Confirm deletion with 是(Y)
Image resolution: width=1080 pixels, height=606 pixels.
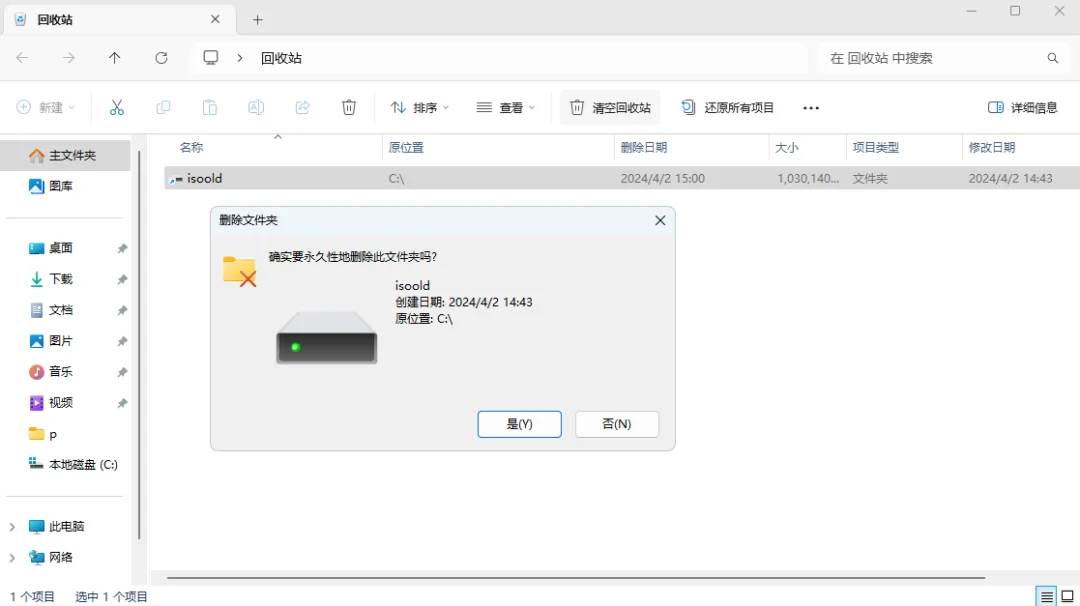click(x=519, y=424)
